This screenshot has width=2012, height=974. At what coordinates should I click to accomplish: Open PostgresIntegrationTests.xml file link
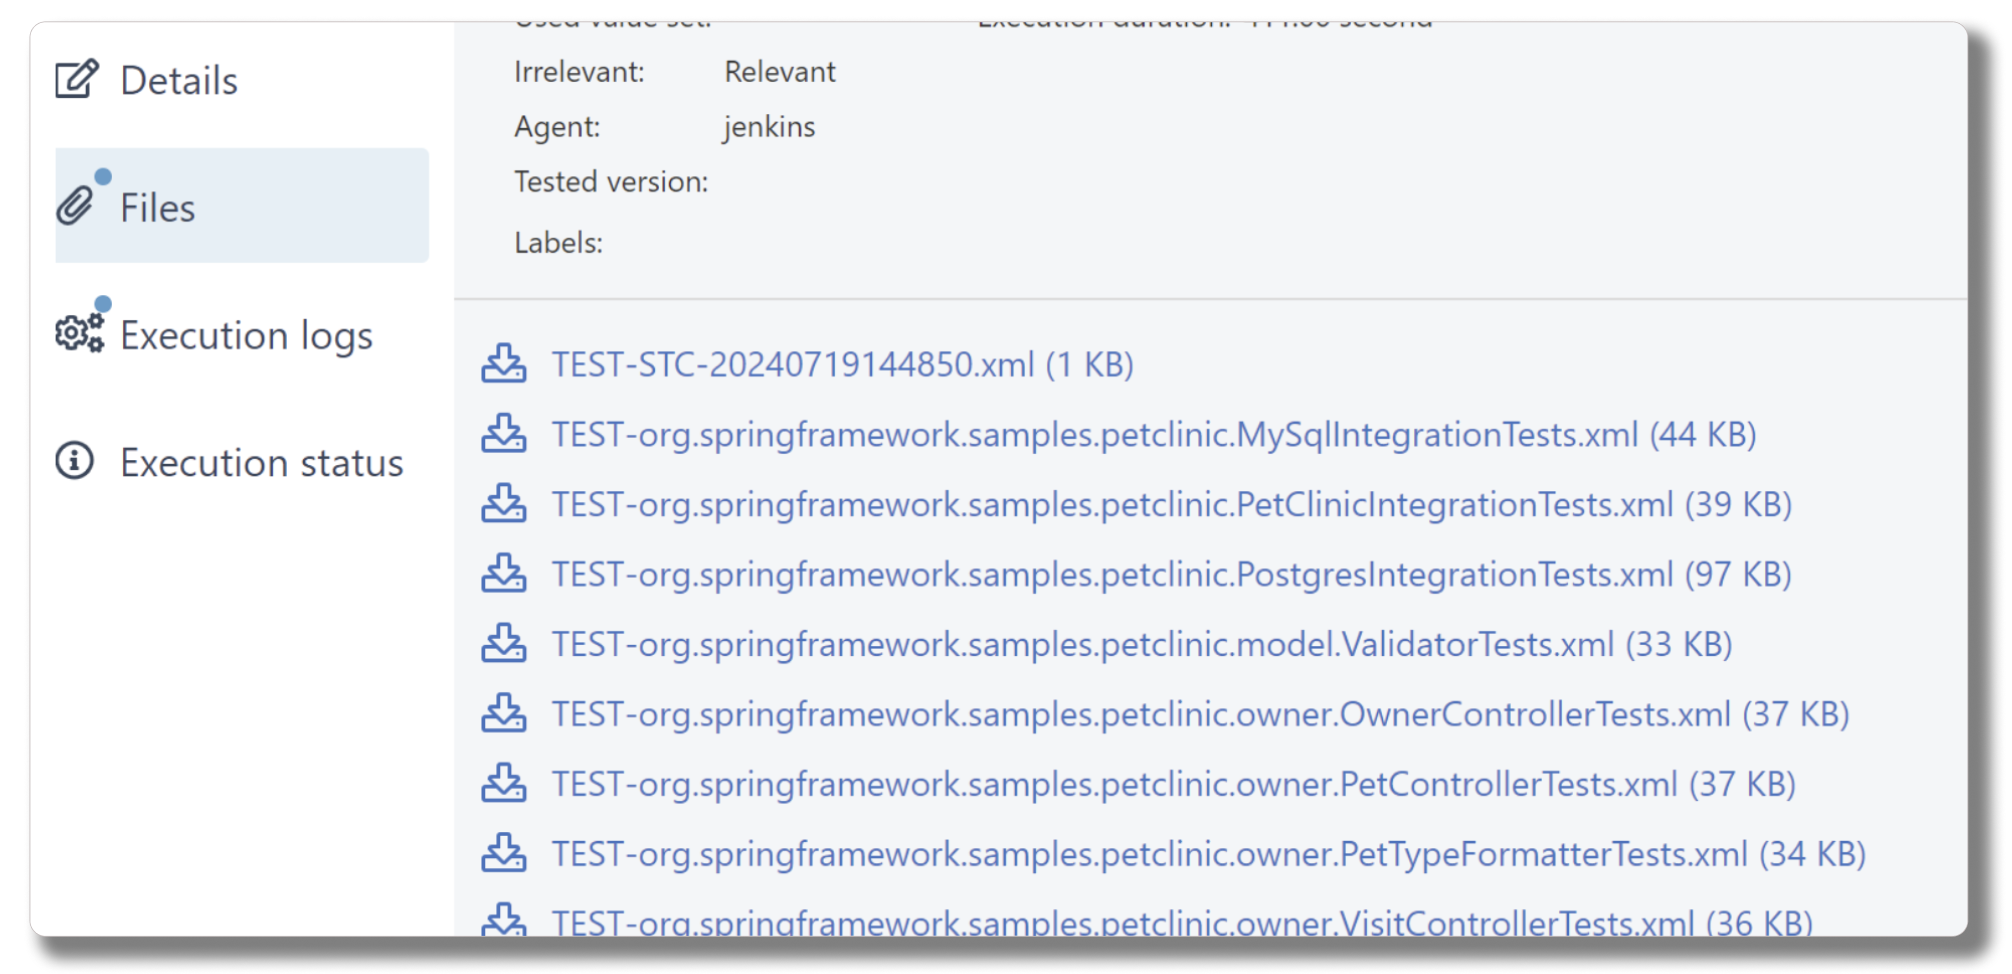[1171, 575]
